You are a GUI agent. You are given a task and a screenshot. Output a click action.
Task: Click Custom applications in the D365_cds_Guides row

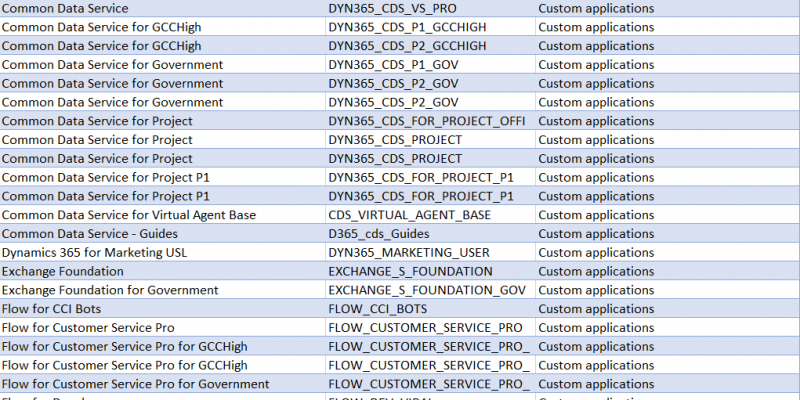click(667, 234)
